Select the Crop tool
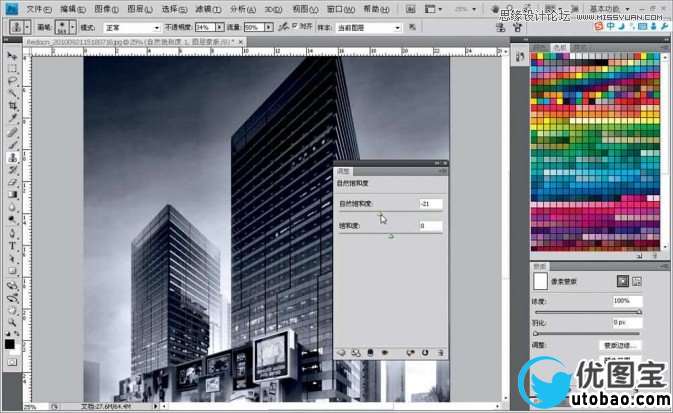 (x=12, y=106)
